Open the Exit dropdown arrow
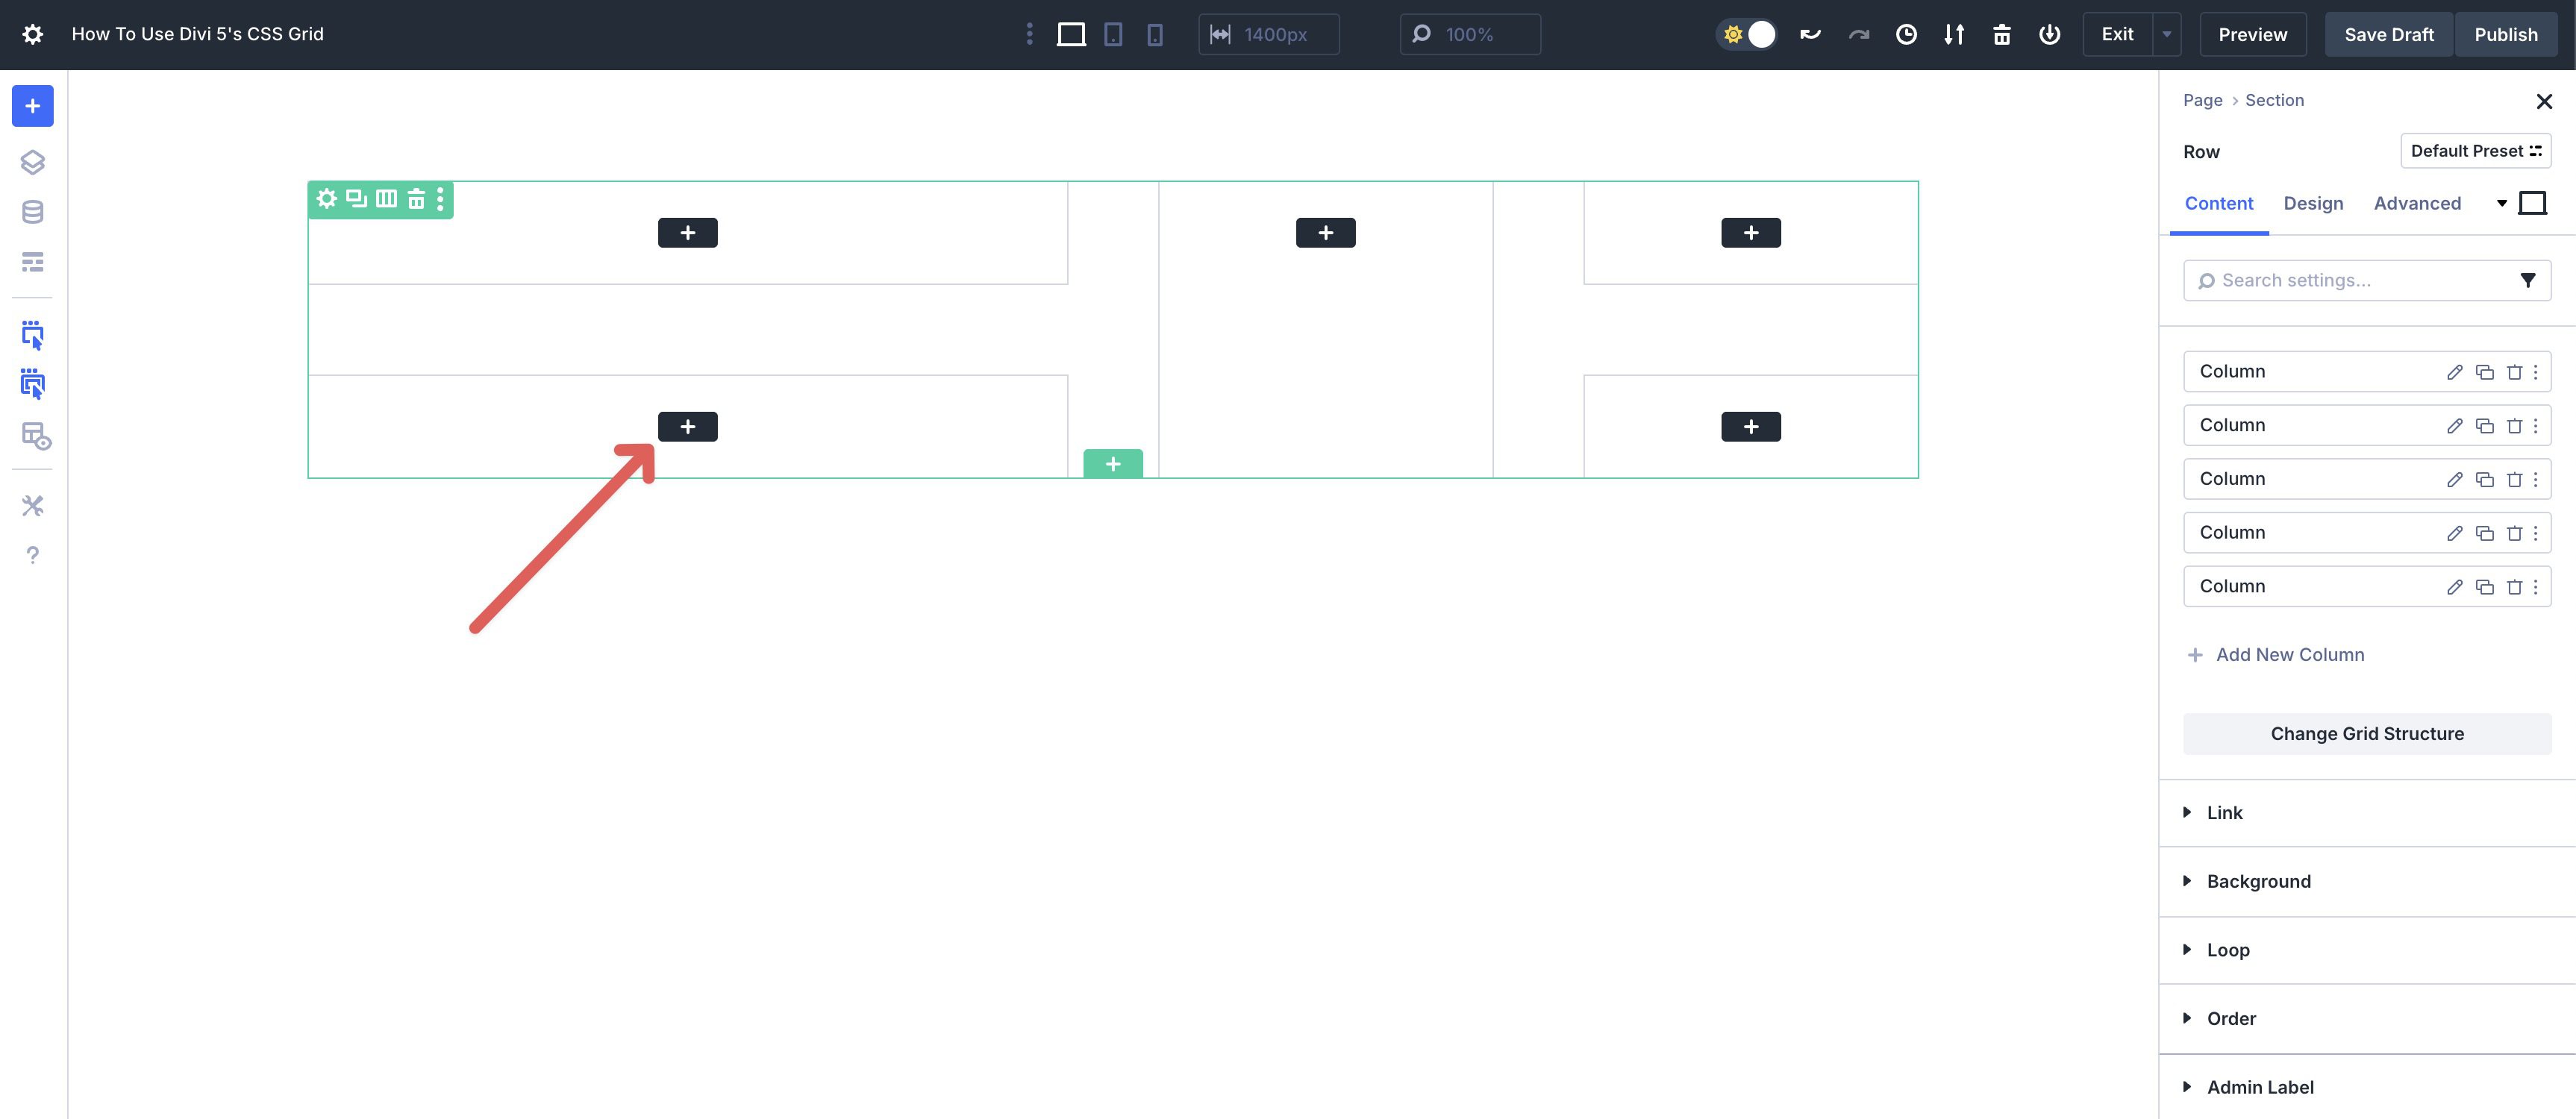Viewport: 2576px width, 1119px height. tap(2166, 33)
